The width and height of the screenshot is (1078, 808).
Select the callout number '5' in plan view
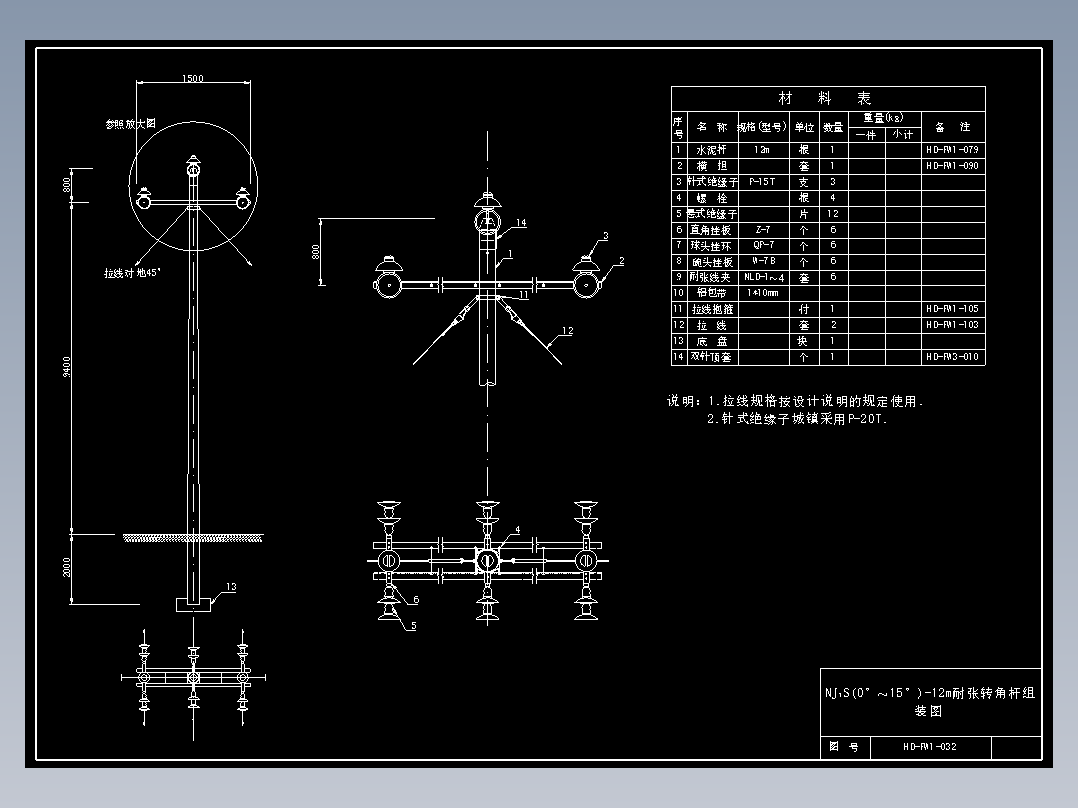(x=413, y=626)
